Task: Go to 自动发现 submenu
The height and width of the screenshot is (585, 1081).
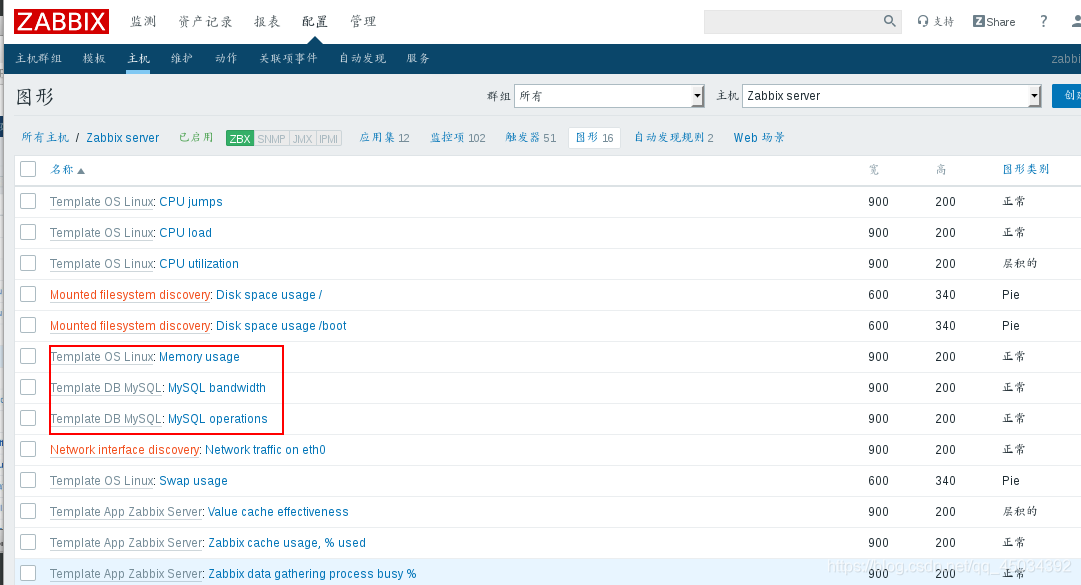Action: click(362, 59)
